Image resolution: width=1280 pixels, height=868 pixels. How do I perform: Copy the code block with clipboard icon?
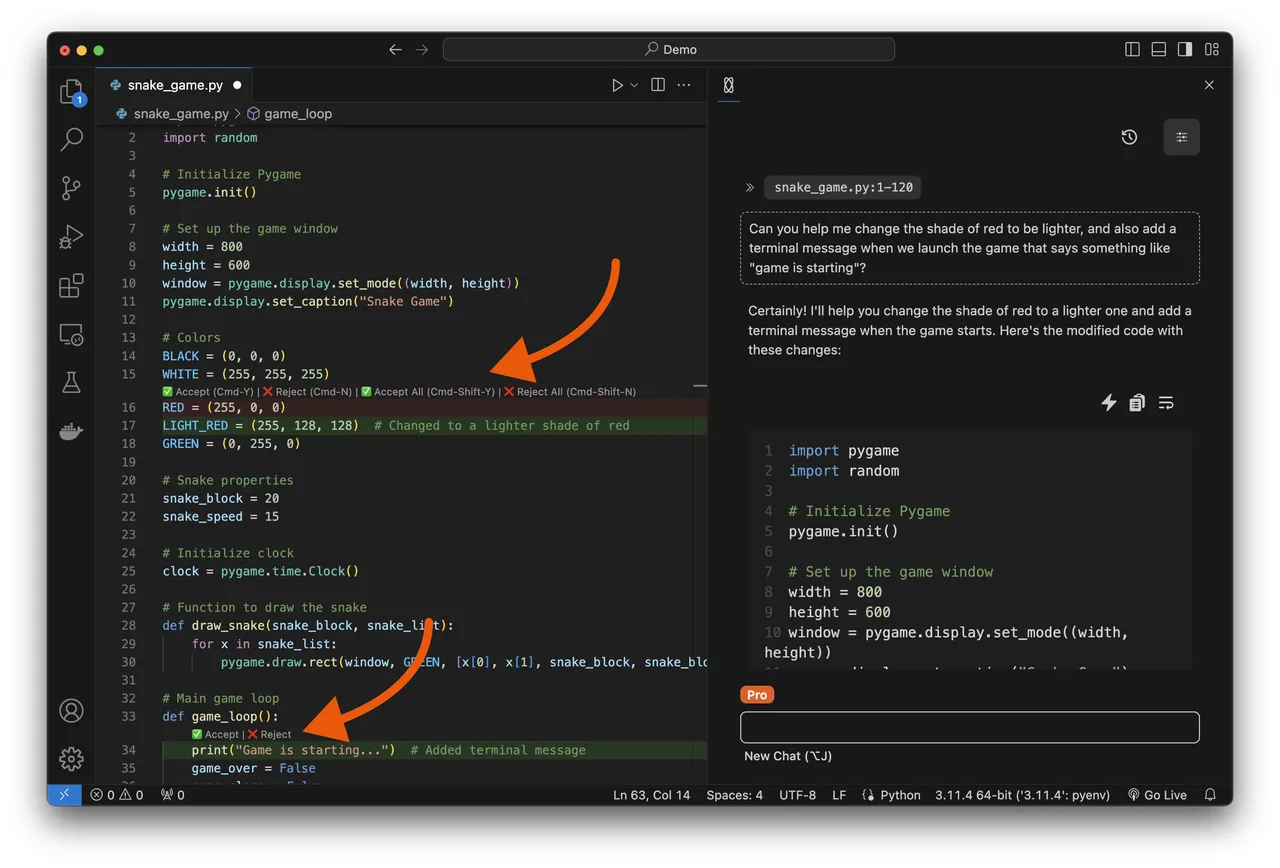[1137, 403]
